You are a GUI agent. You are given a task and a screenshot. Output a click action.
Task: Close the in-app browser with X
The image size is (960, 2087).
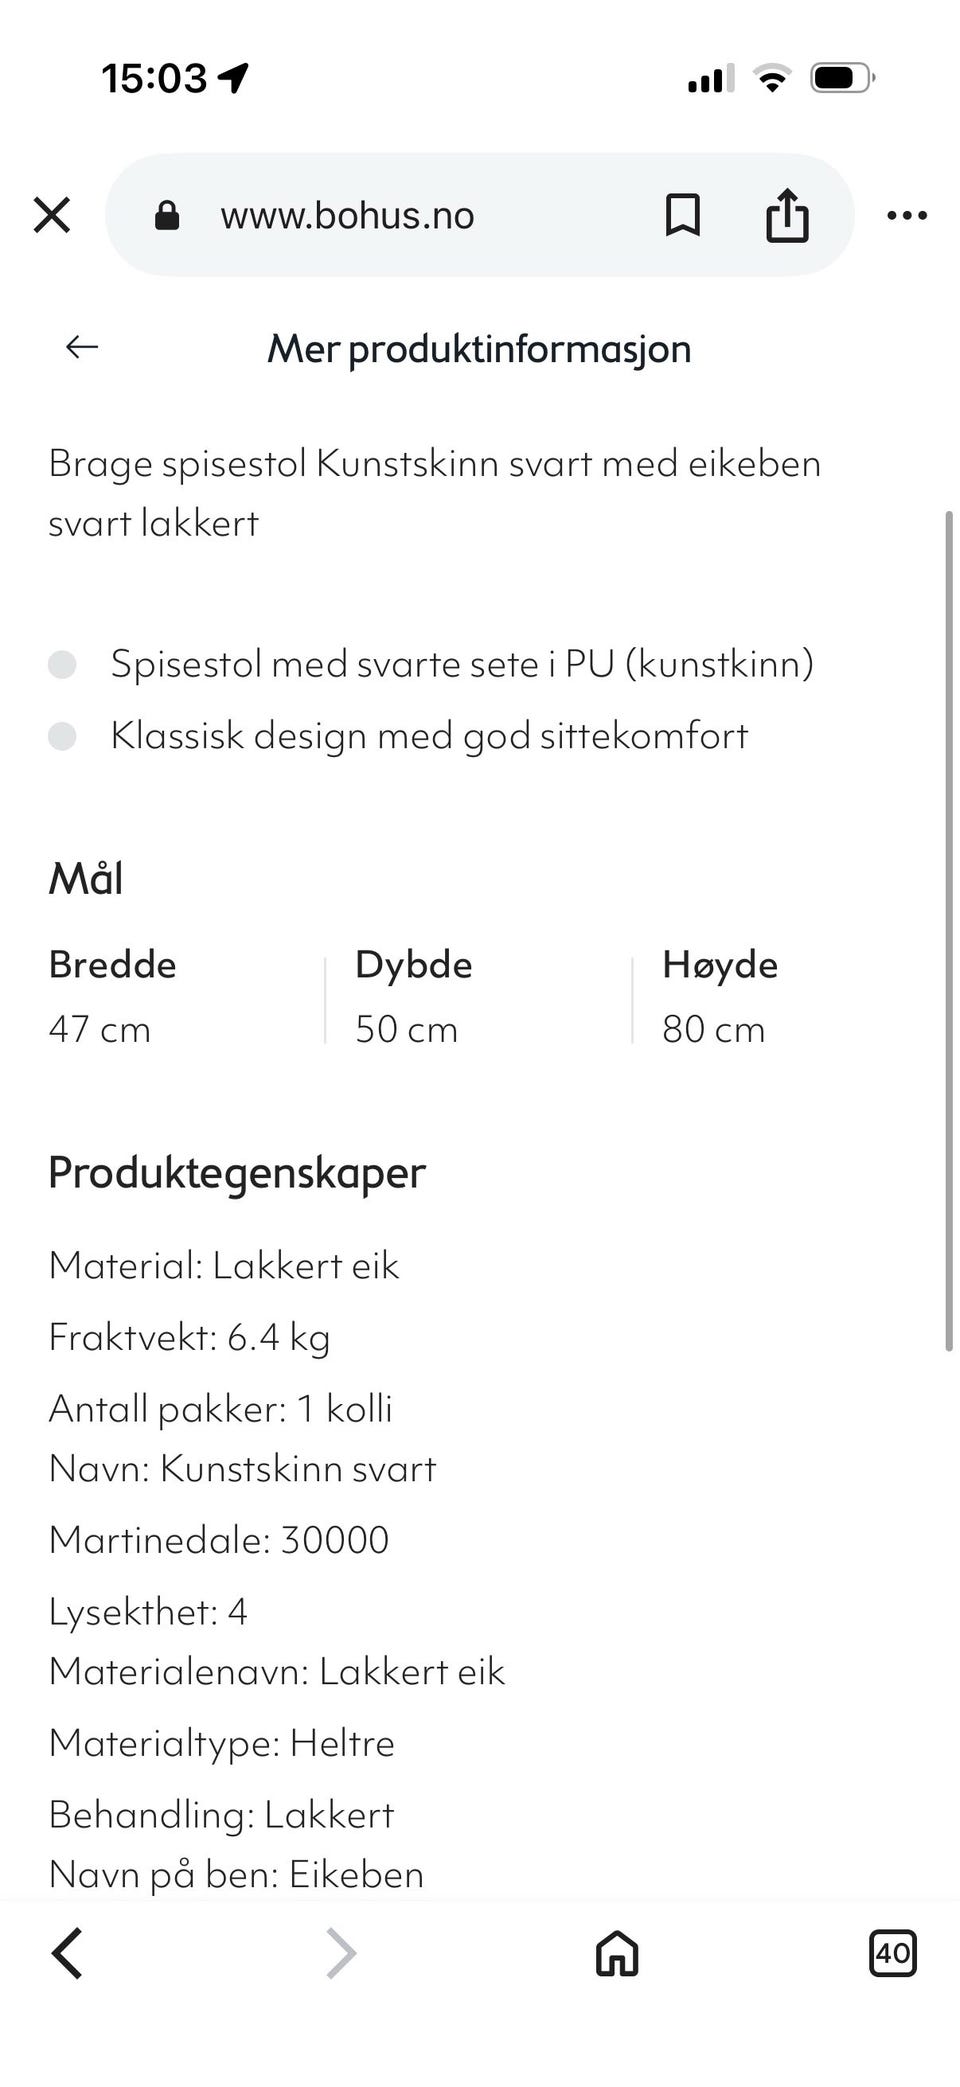[x=52, y=215]
